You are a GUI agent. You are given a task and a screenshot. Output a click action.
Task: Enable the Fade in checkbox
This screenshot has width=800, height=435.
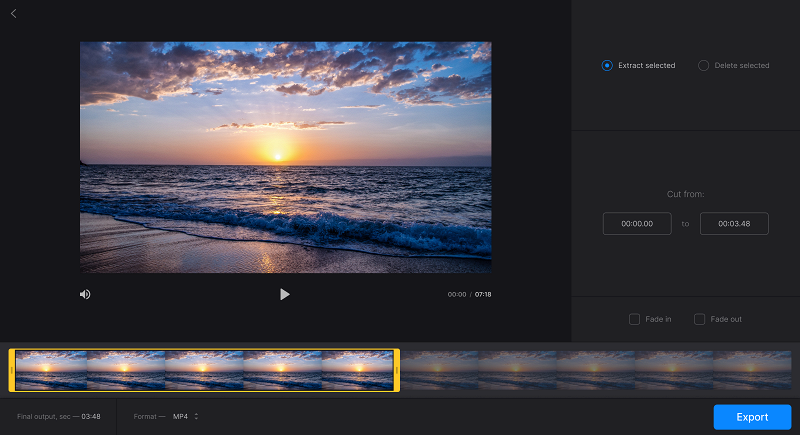pos(634,319)
